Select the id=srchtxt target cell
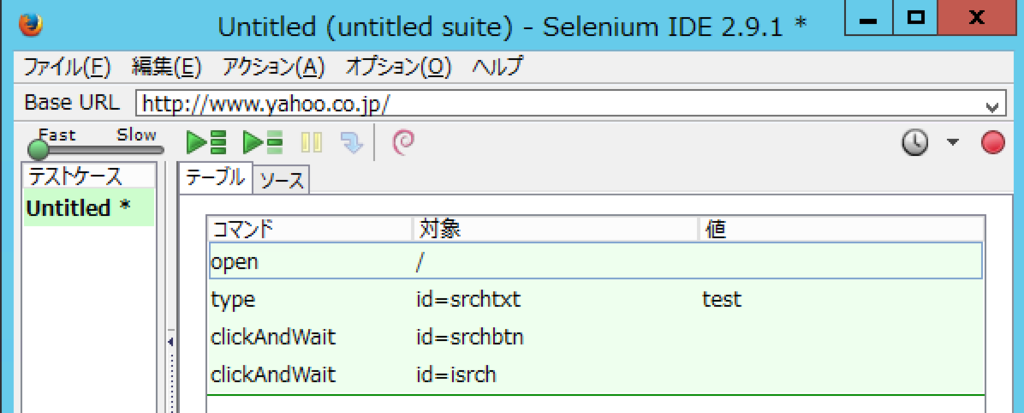Screen dimensions: 1024x413 point(468,299)
